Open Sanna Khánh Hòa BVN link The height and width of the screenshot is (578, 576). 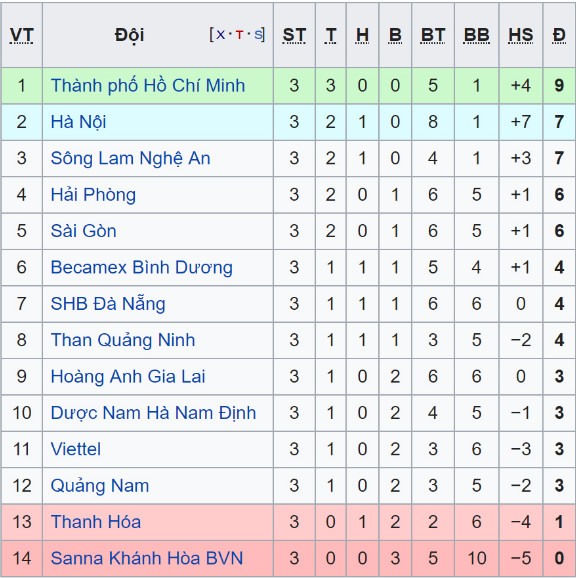147,558
